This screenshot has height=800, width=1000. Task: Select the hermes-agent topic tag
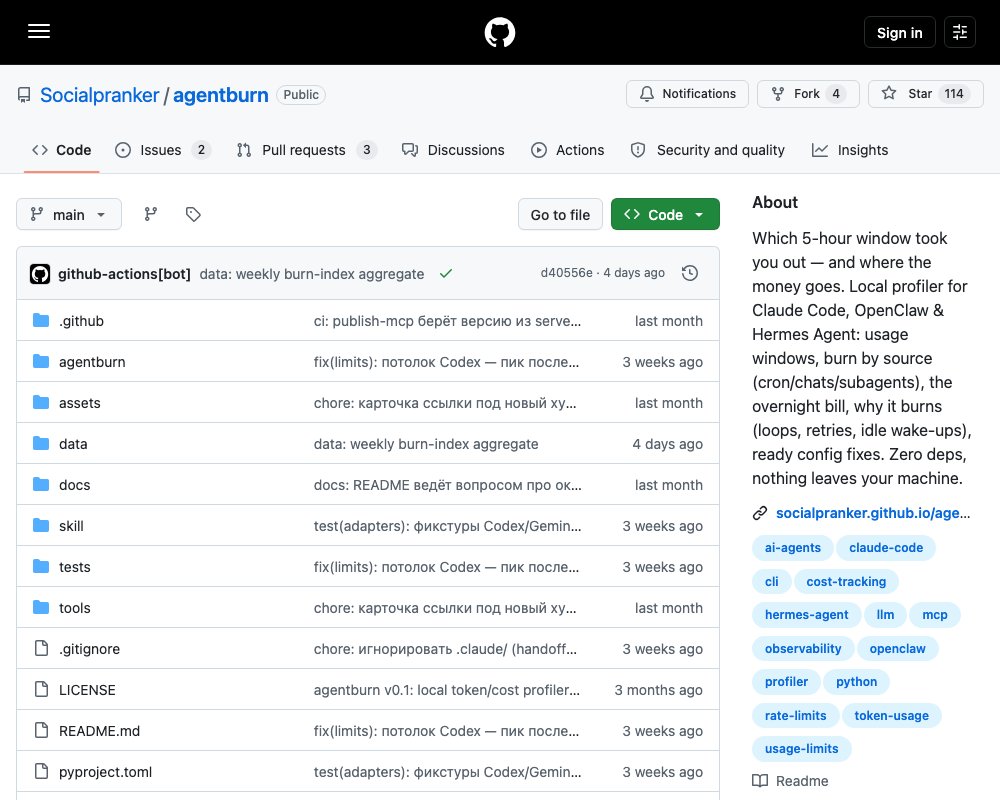coord(807,614)
